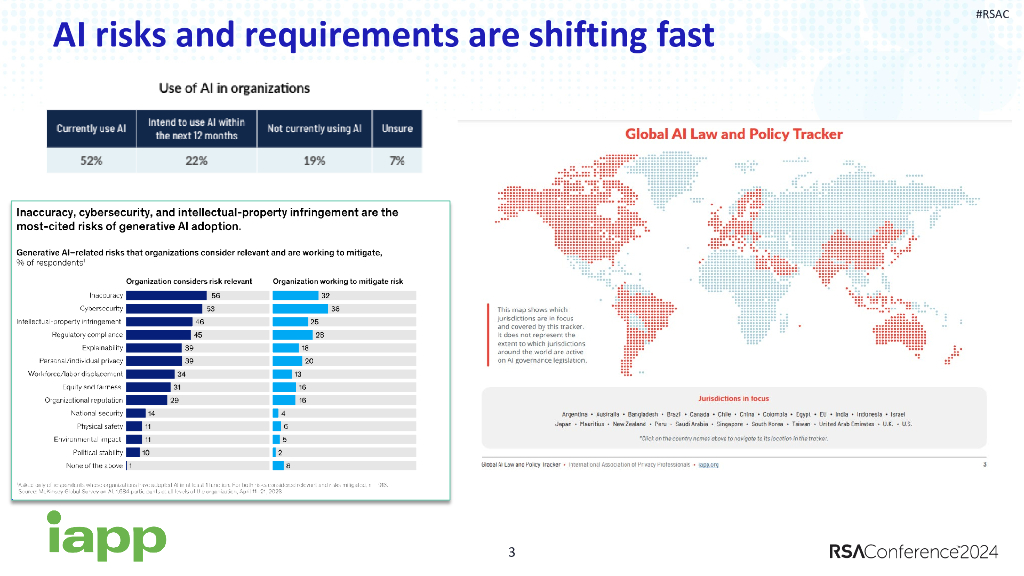
Task: Open the iapp.org link in map footer
Action: (x=709, y=465)
